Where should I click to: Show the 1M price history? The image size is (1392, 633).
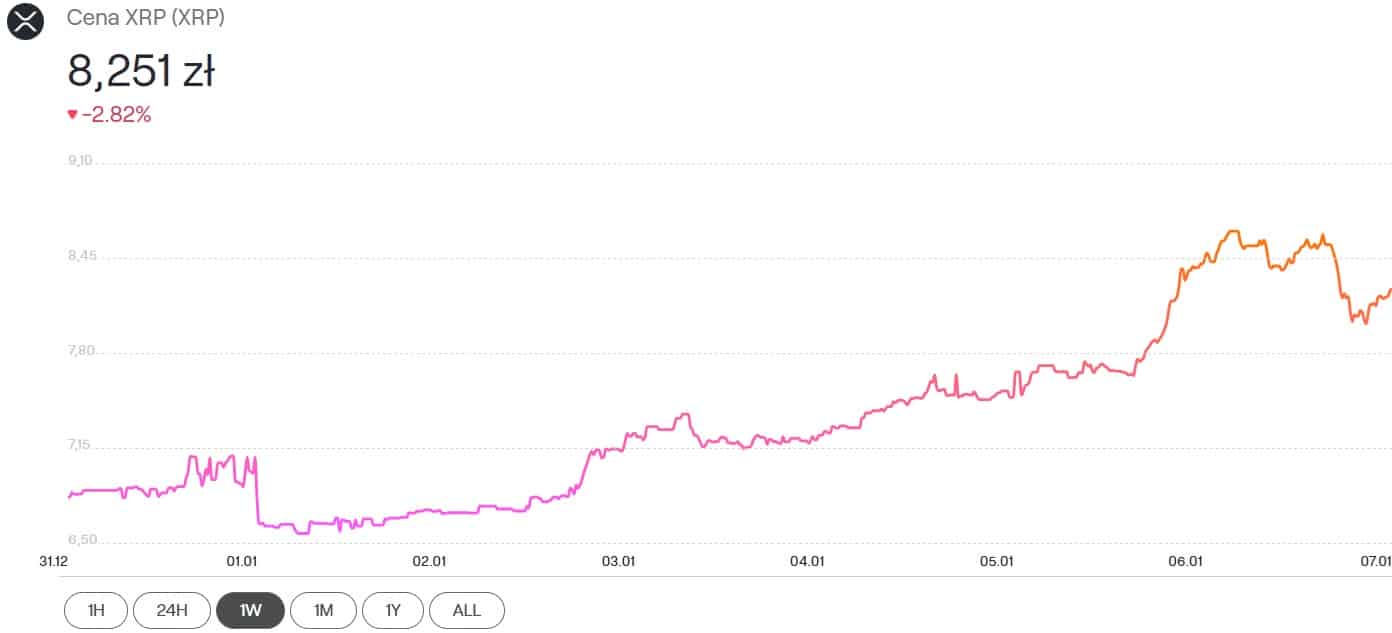pyautogui.click(x=323, y=609)
